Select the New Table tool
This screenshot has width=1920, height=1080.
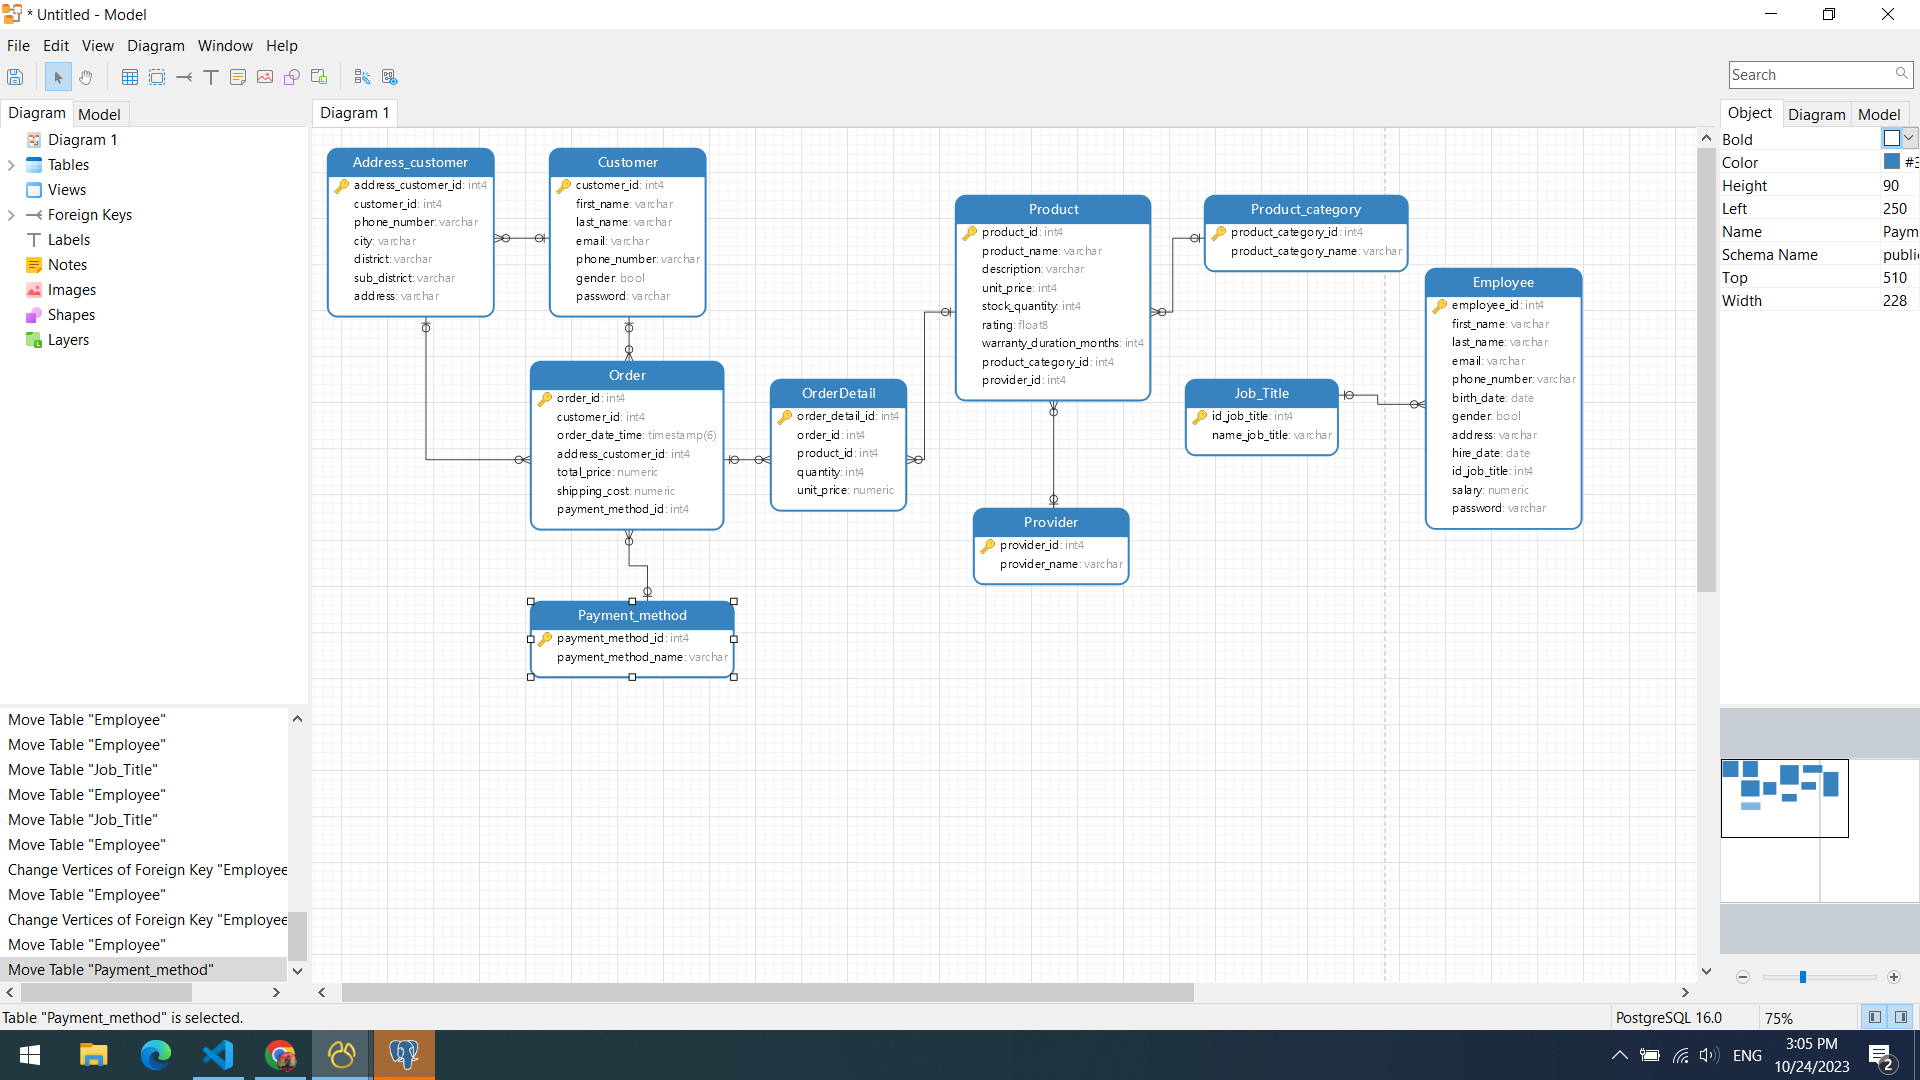(130, 77)
